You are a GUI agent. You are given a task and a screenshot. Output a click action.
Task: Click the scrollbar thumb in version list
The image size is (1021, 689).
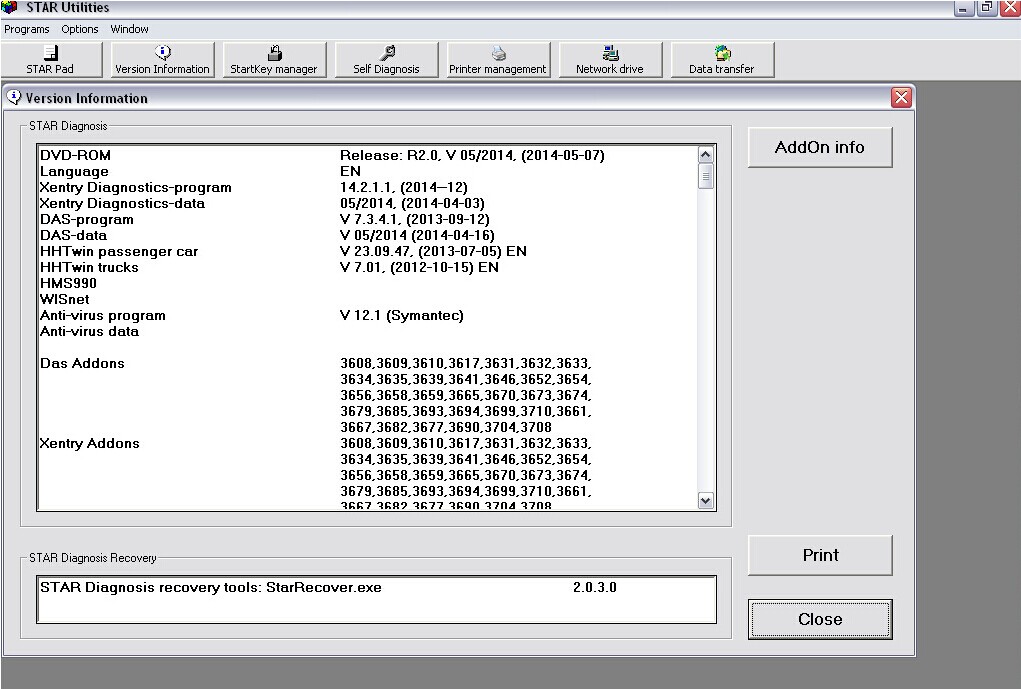click(706, 176)
